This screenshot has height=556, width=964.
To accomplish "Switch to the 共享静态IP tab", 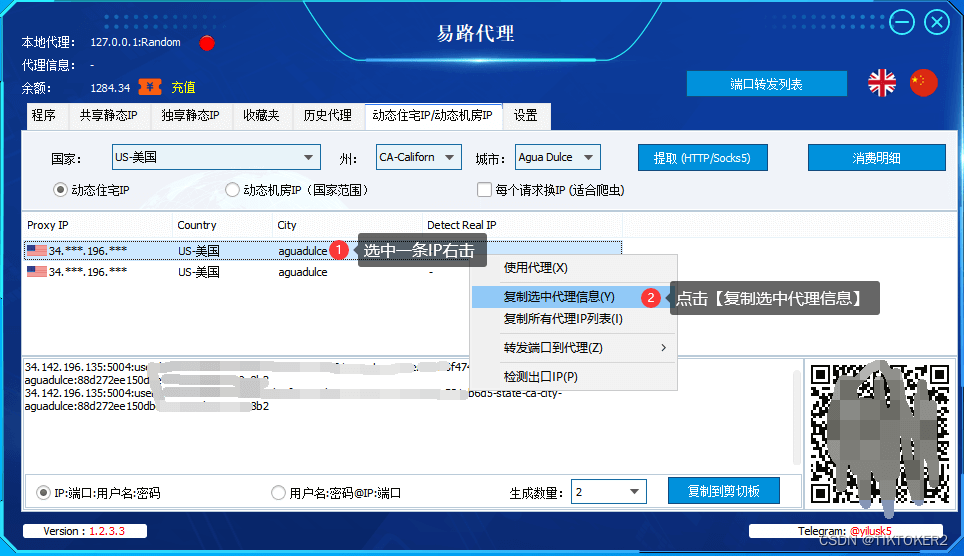I will (108, 116).
